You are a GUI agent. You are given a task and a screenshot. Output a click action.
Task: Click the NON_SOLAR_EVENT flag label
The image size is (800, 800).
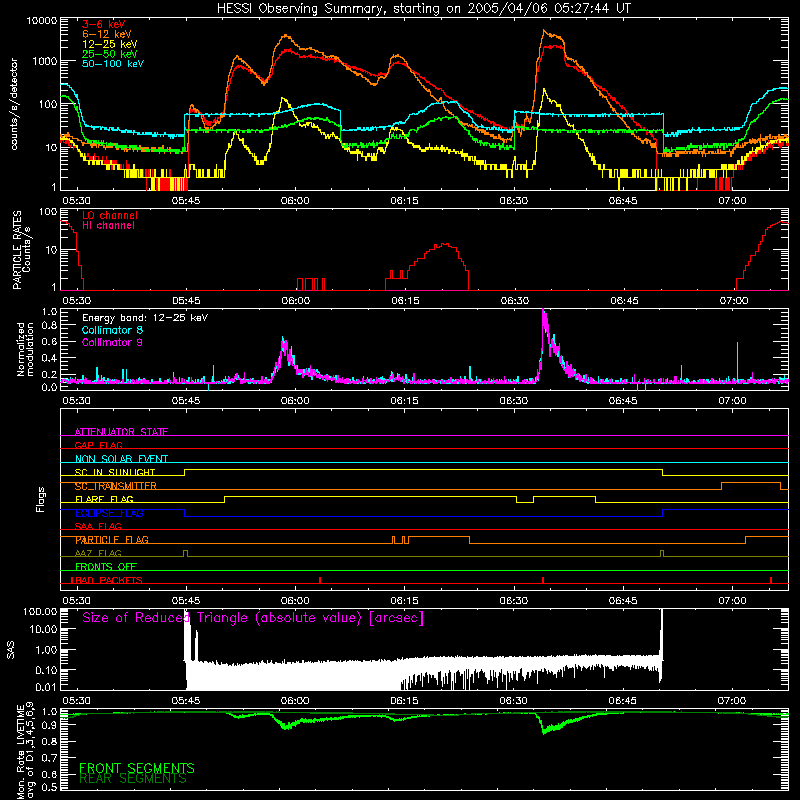pos(121,459)
